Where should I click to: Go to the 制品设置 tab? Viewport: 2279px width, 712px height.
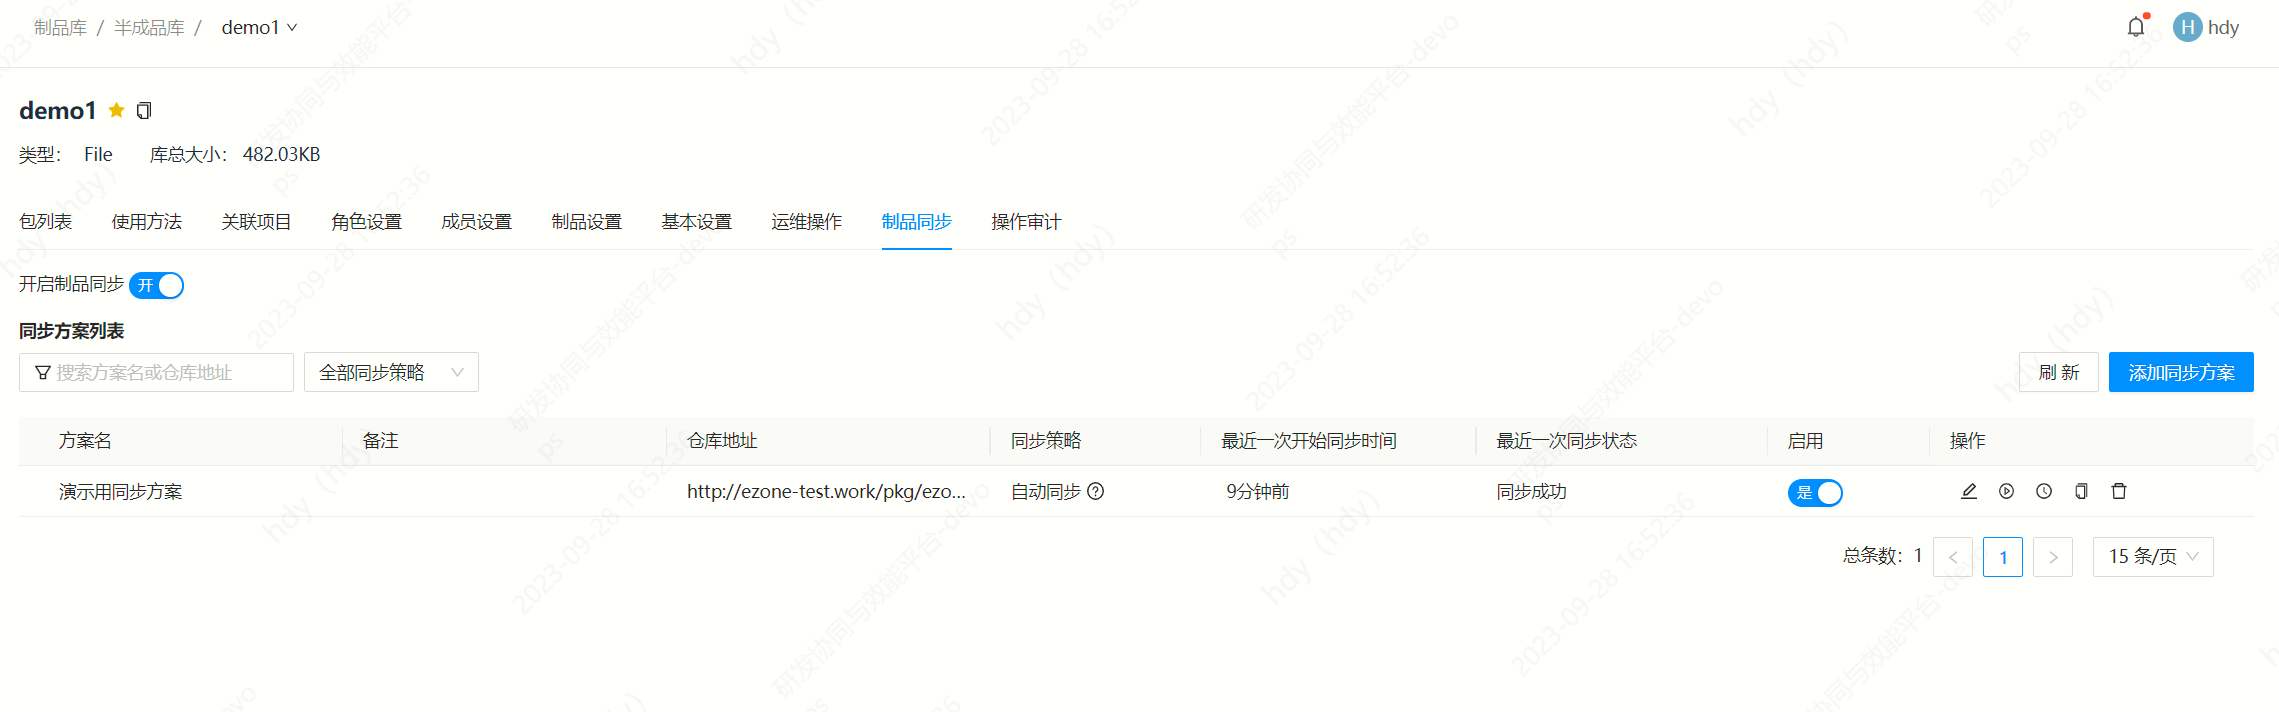587,222
